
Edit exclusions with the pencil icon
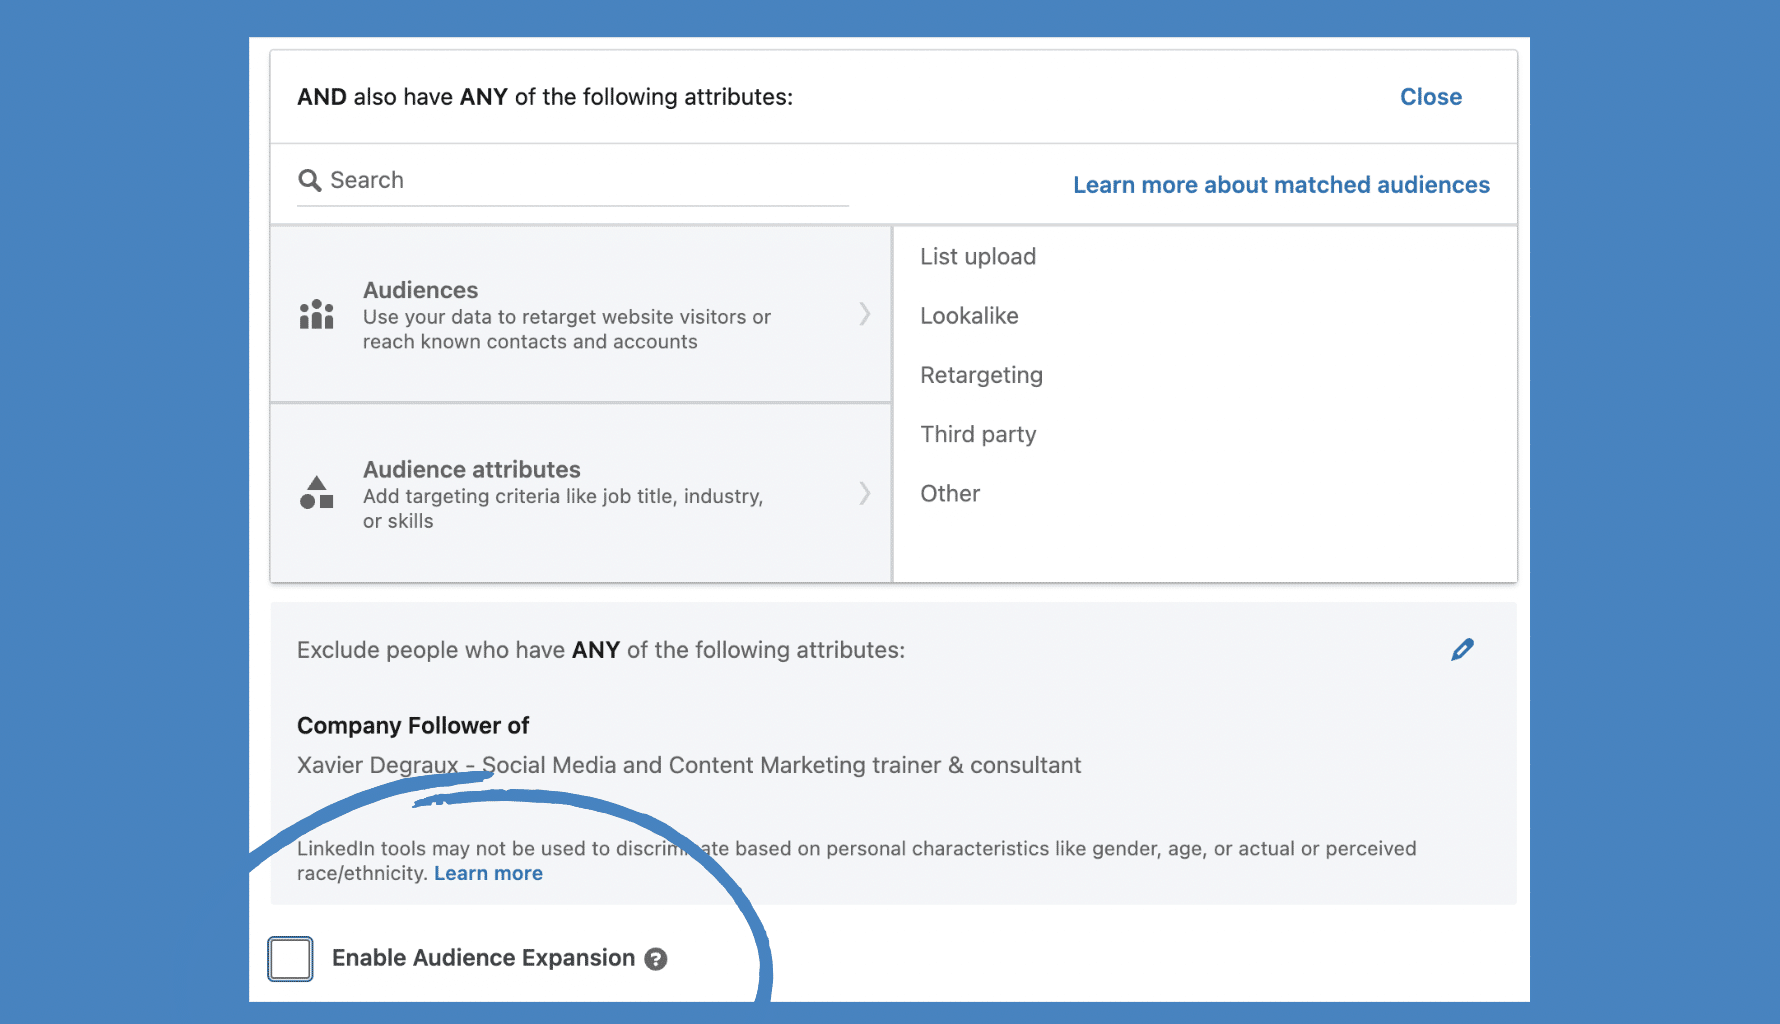[x=1462, y=650]
